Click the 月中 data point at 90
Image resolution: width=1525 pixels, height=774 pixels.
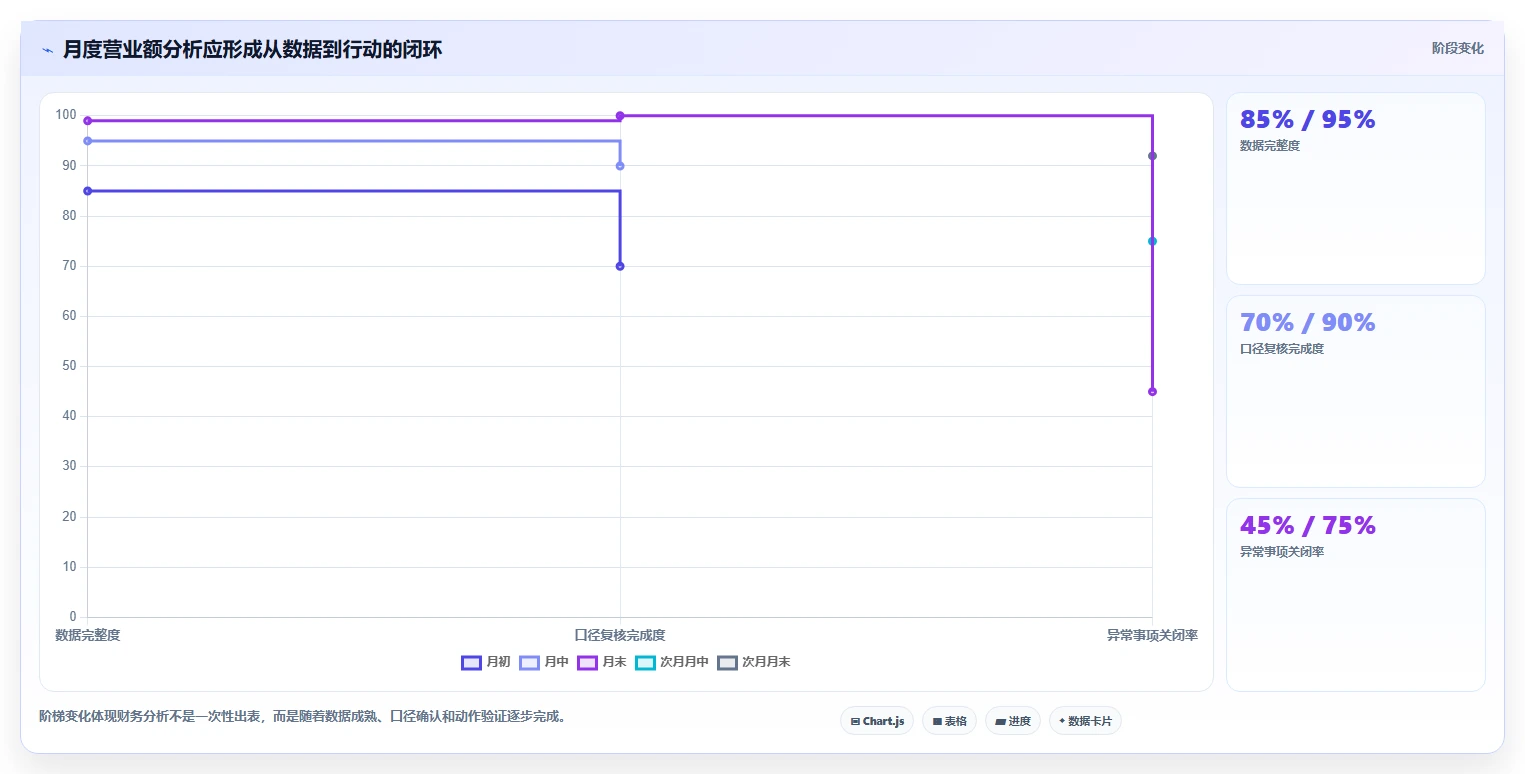pos(620,166)
